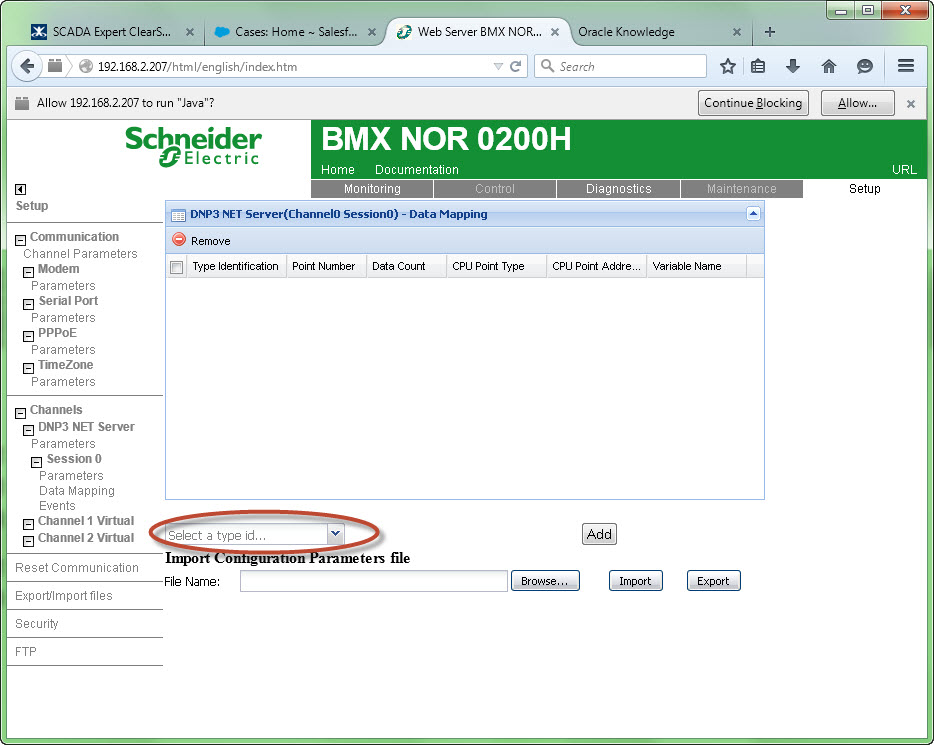Screen dimensions: 934x745
Task: Sort by the Point Number column header
Action: coord(325,266)
